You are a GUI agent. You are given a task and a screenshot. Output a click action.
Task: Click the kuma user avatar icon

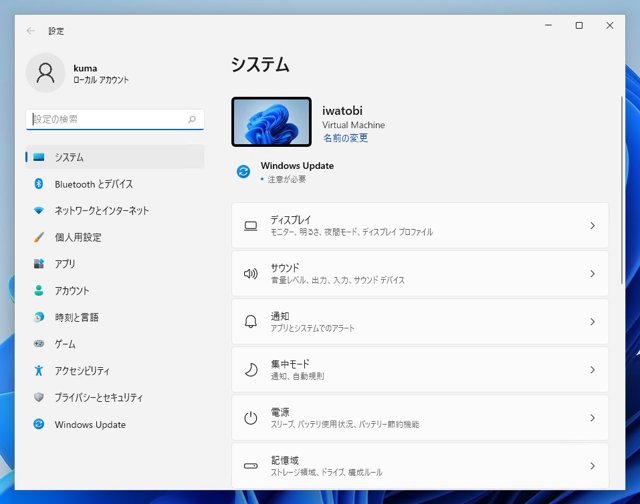point(45,73)
